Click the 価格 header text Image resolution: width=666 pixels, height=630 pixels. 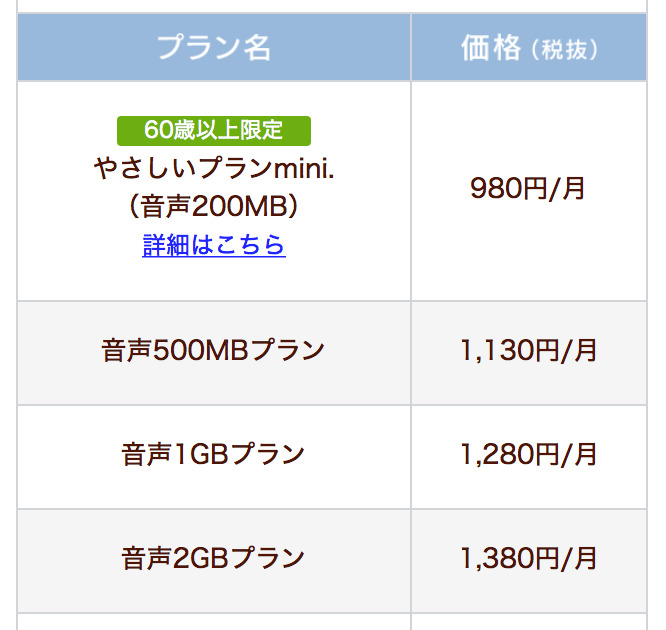(x=492, y=48)
